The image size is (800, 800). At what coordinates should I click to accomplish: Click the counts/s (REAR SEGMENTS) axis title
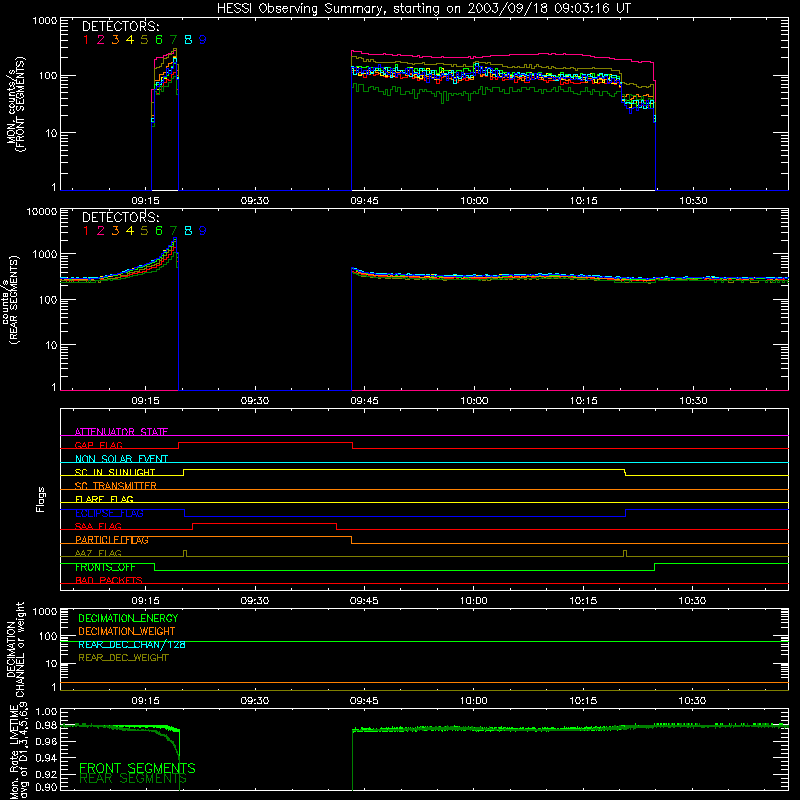11,299
